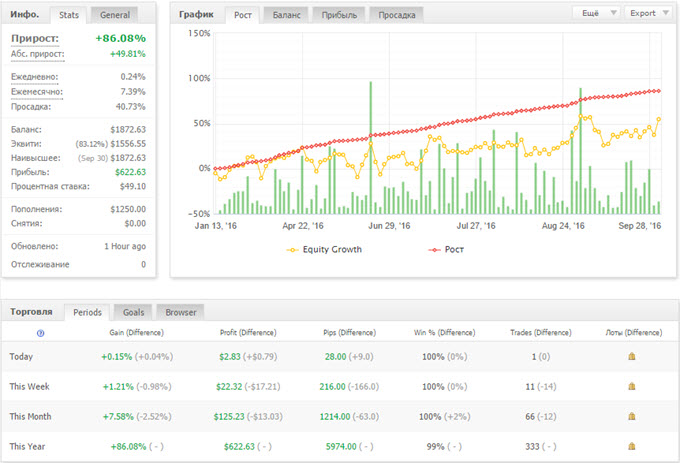Select the This Month row label
680x463 pixels.
30,416
